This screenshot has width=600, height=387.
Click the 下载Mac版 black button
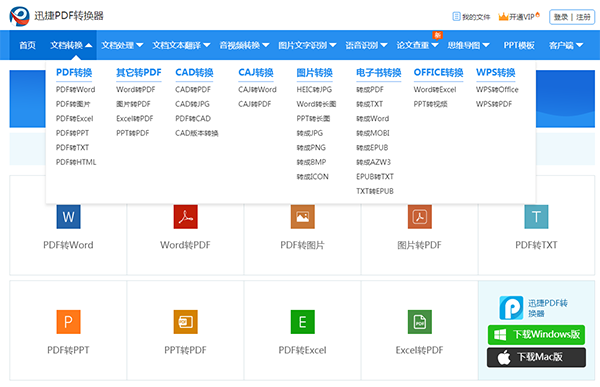[x=536, y=358]
